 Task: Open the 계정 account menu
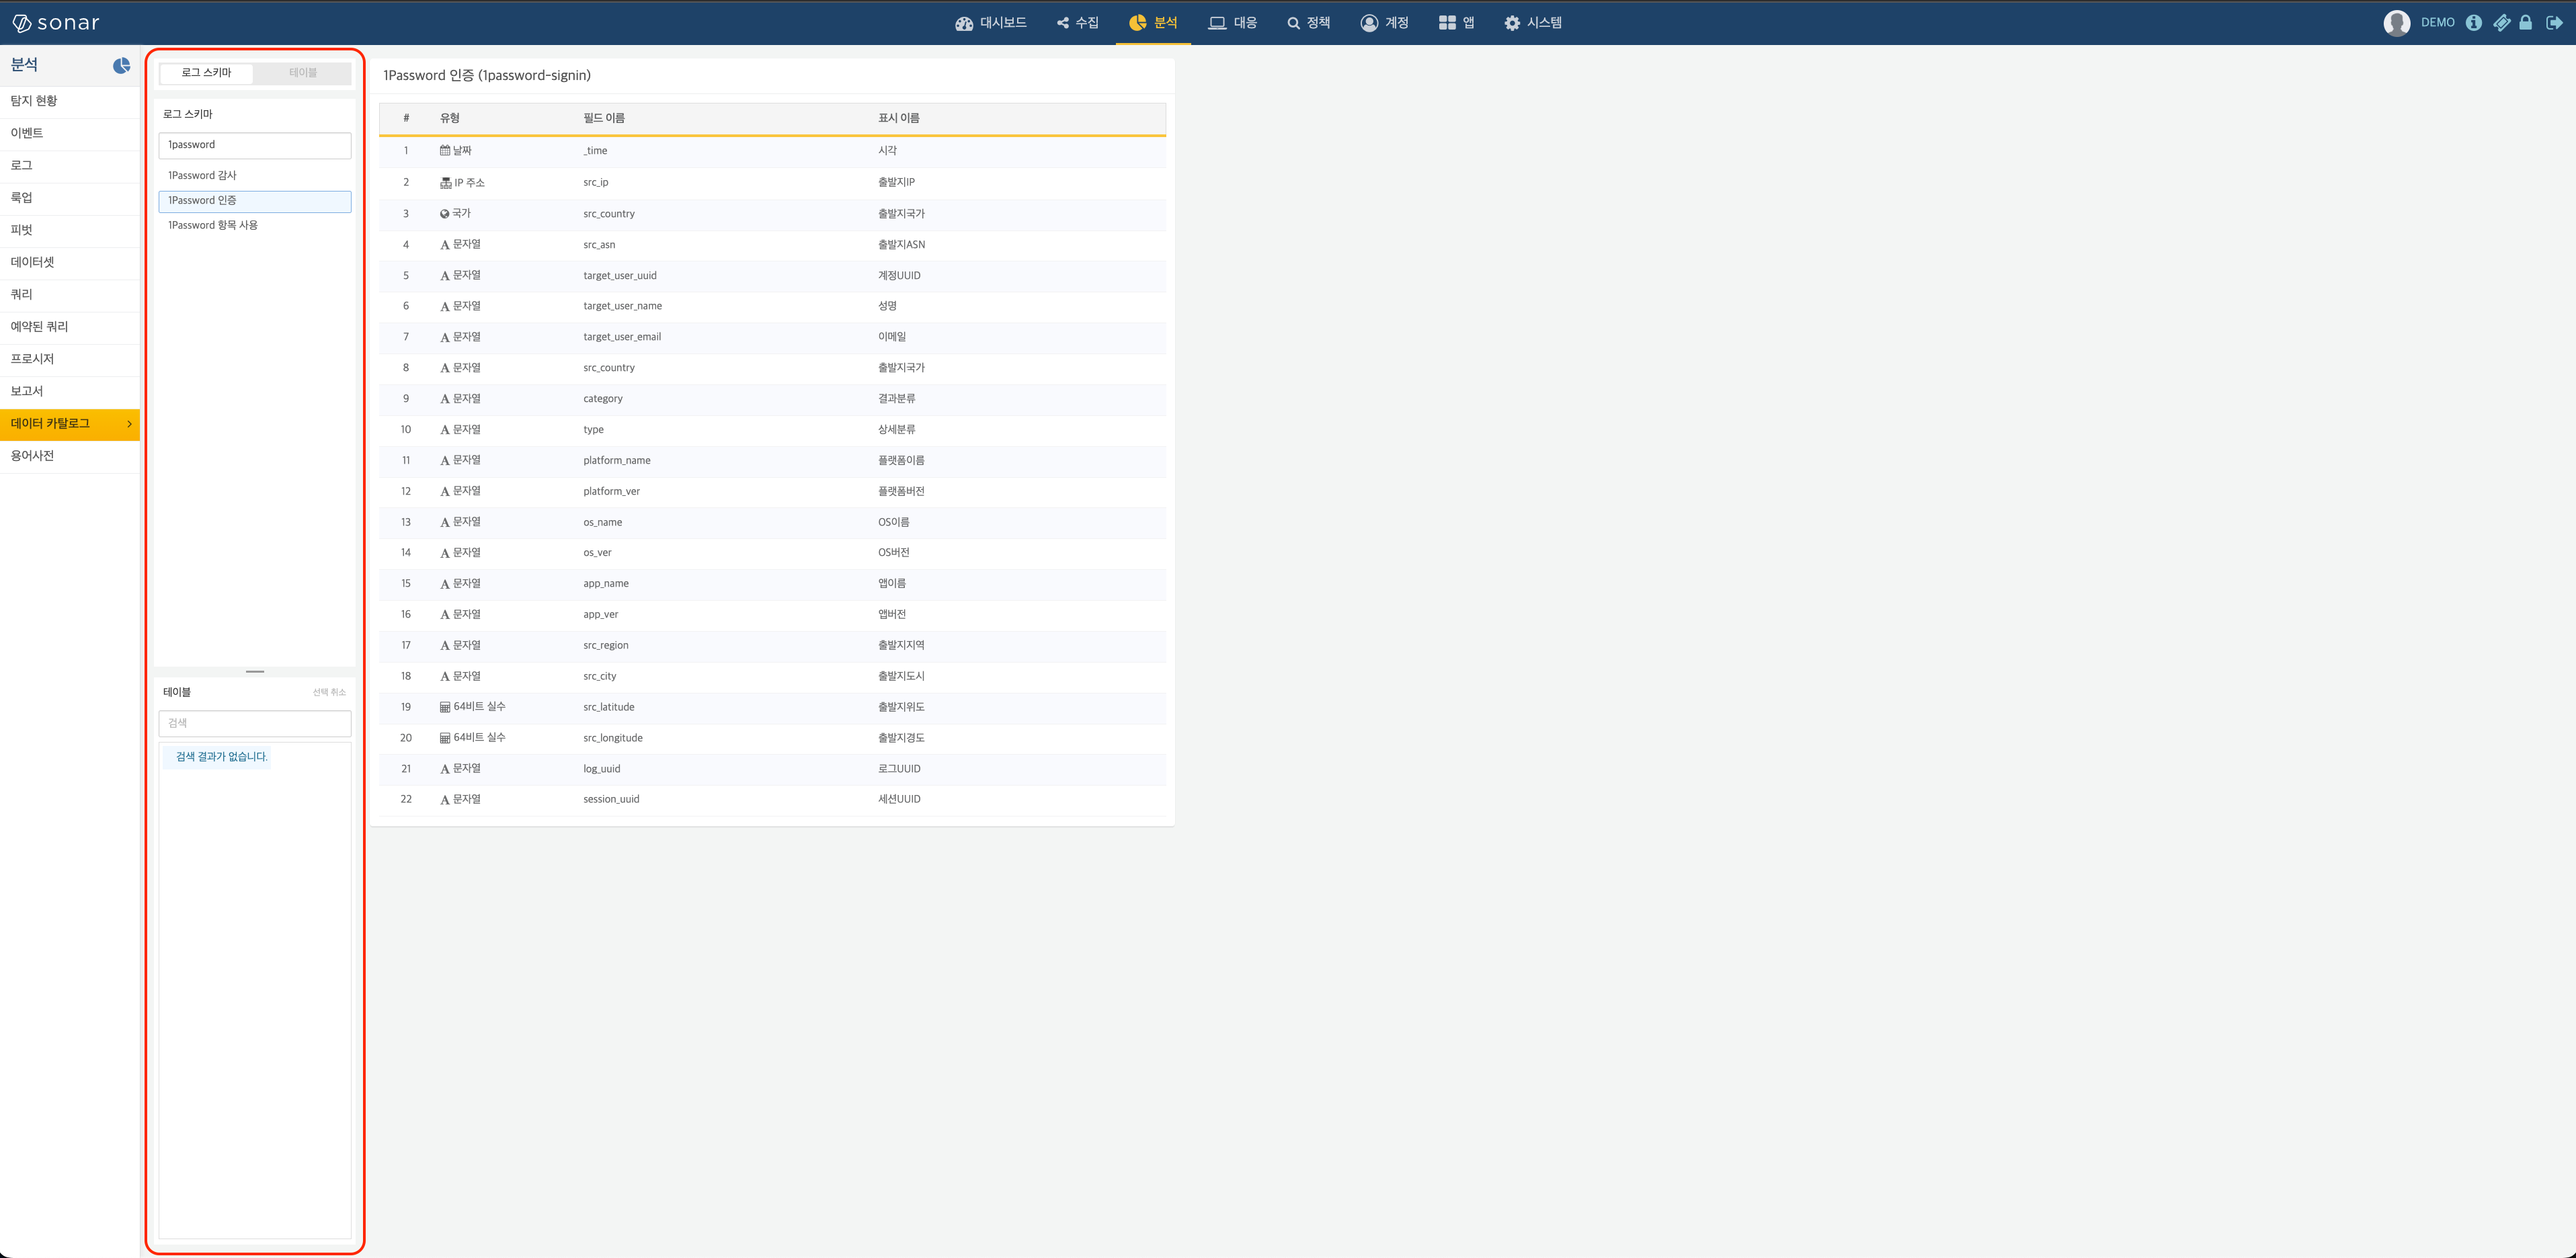pos(1384,22)
